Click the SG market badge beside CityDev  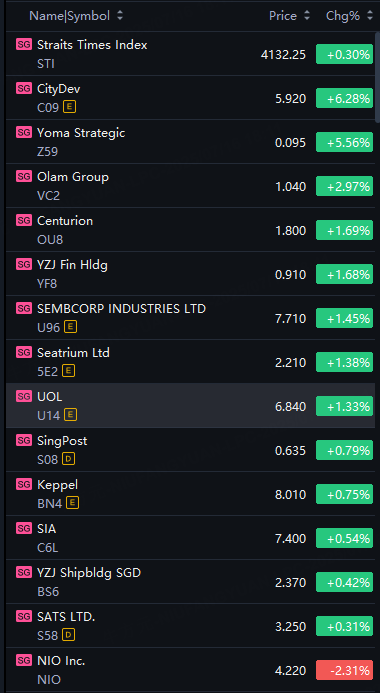point(24,88)
